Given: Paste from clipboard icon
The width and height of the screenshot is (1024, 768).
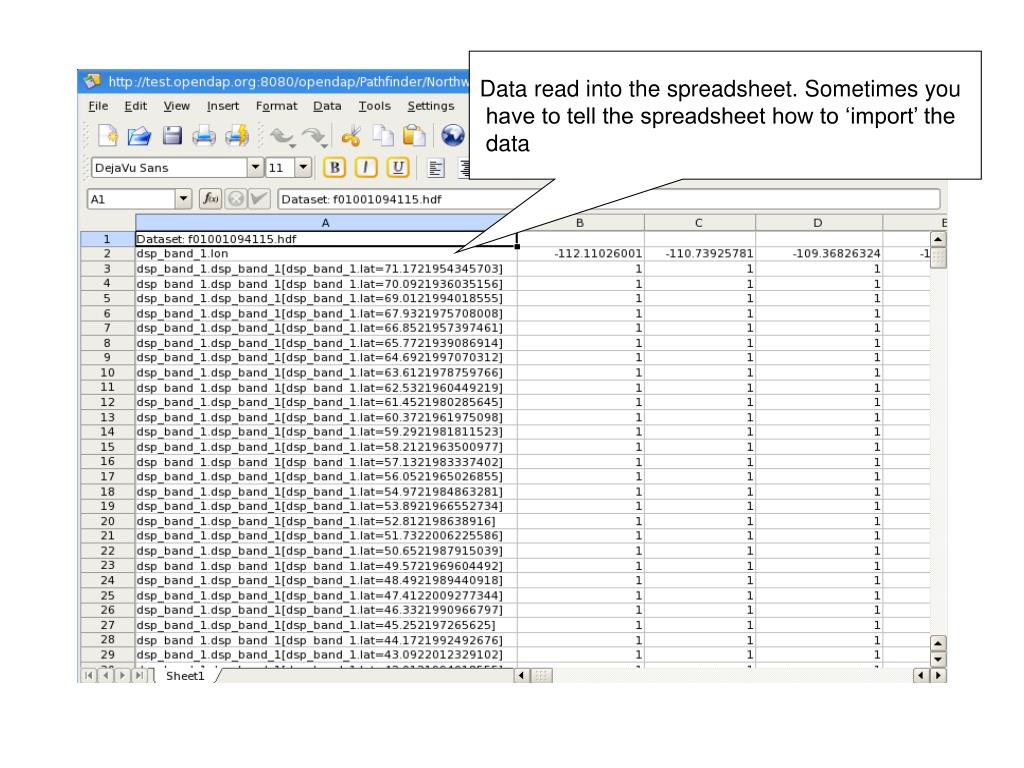Looking at the screenshot, I should (414, 136).
